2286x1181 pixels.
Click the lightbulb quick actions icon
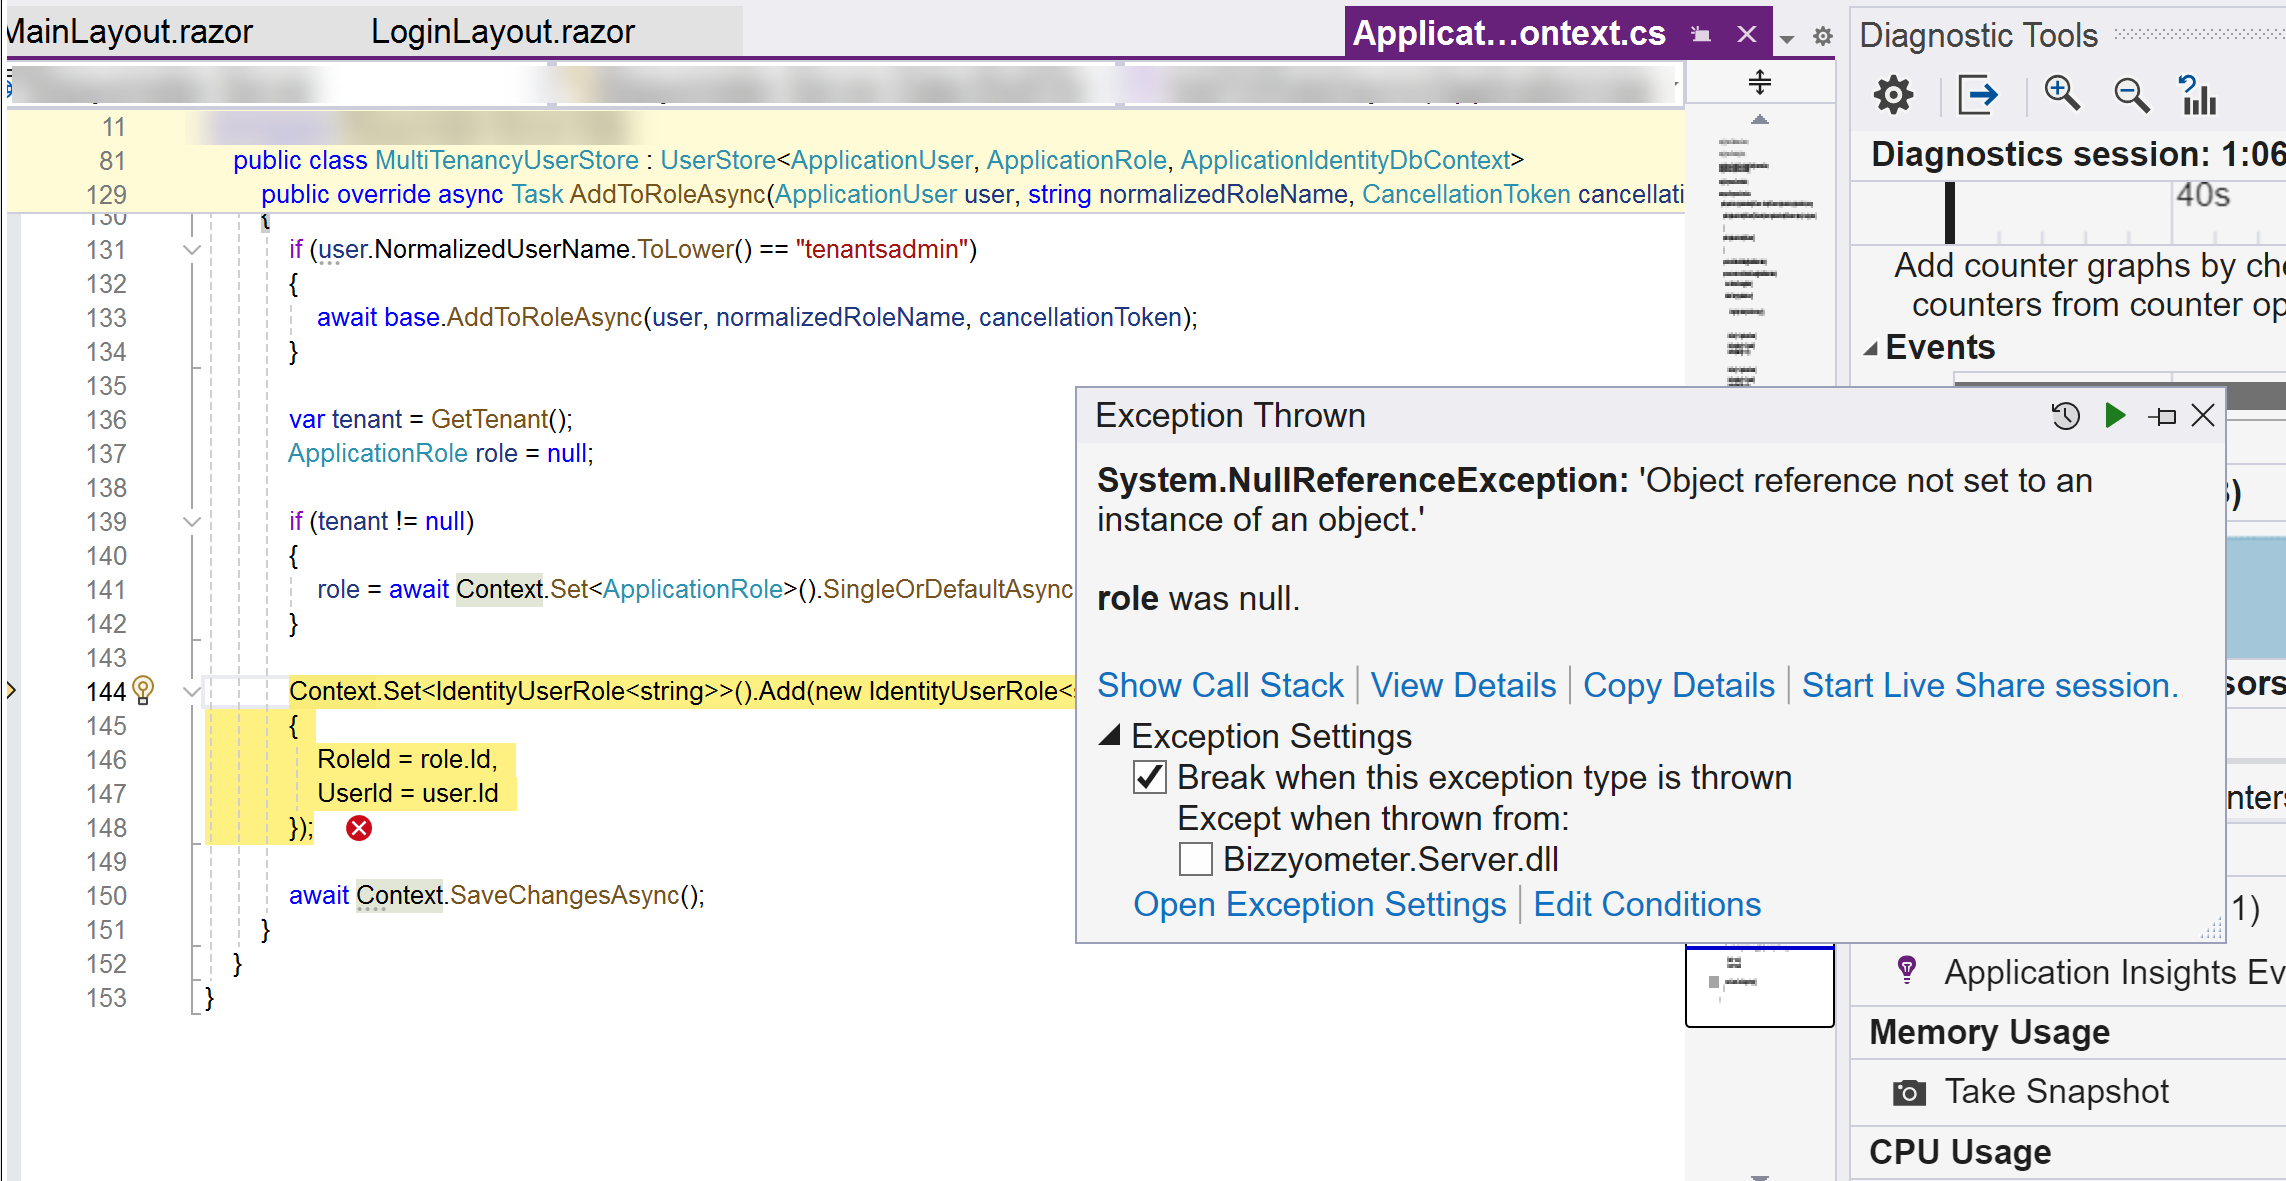(143, 690)
